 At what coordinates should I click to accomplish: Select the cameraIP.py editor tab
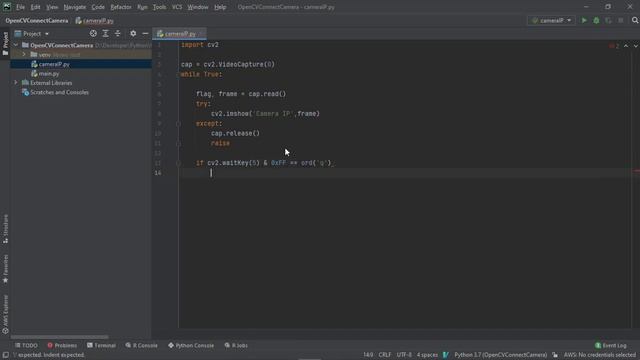180,34
